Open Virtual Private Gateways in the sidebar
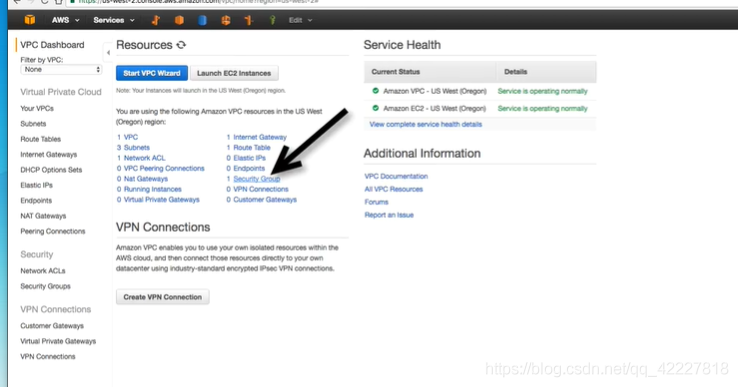Viewport: 738px width, 387px height. click(58, 341)
